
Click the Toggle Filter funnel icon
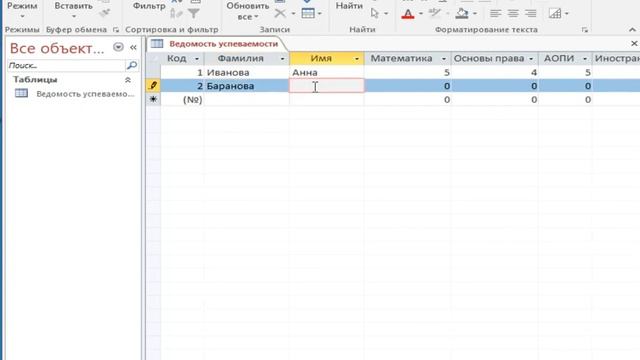(x=194, y=13)
